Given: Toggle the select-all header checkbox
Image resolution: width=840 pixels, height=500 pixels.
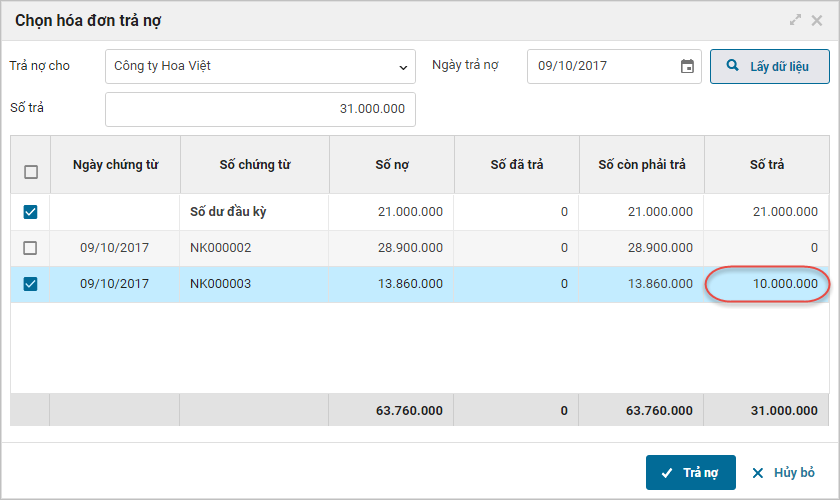Looking at the screenshot, I should [x=31, y=172].
